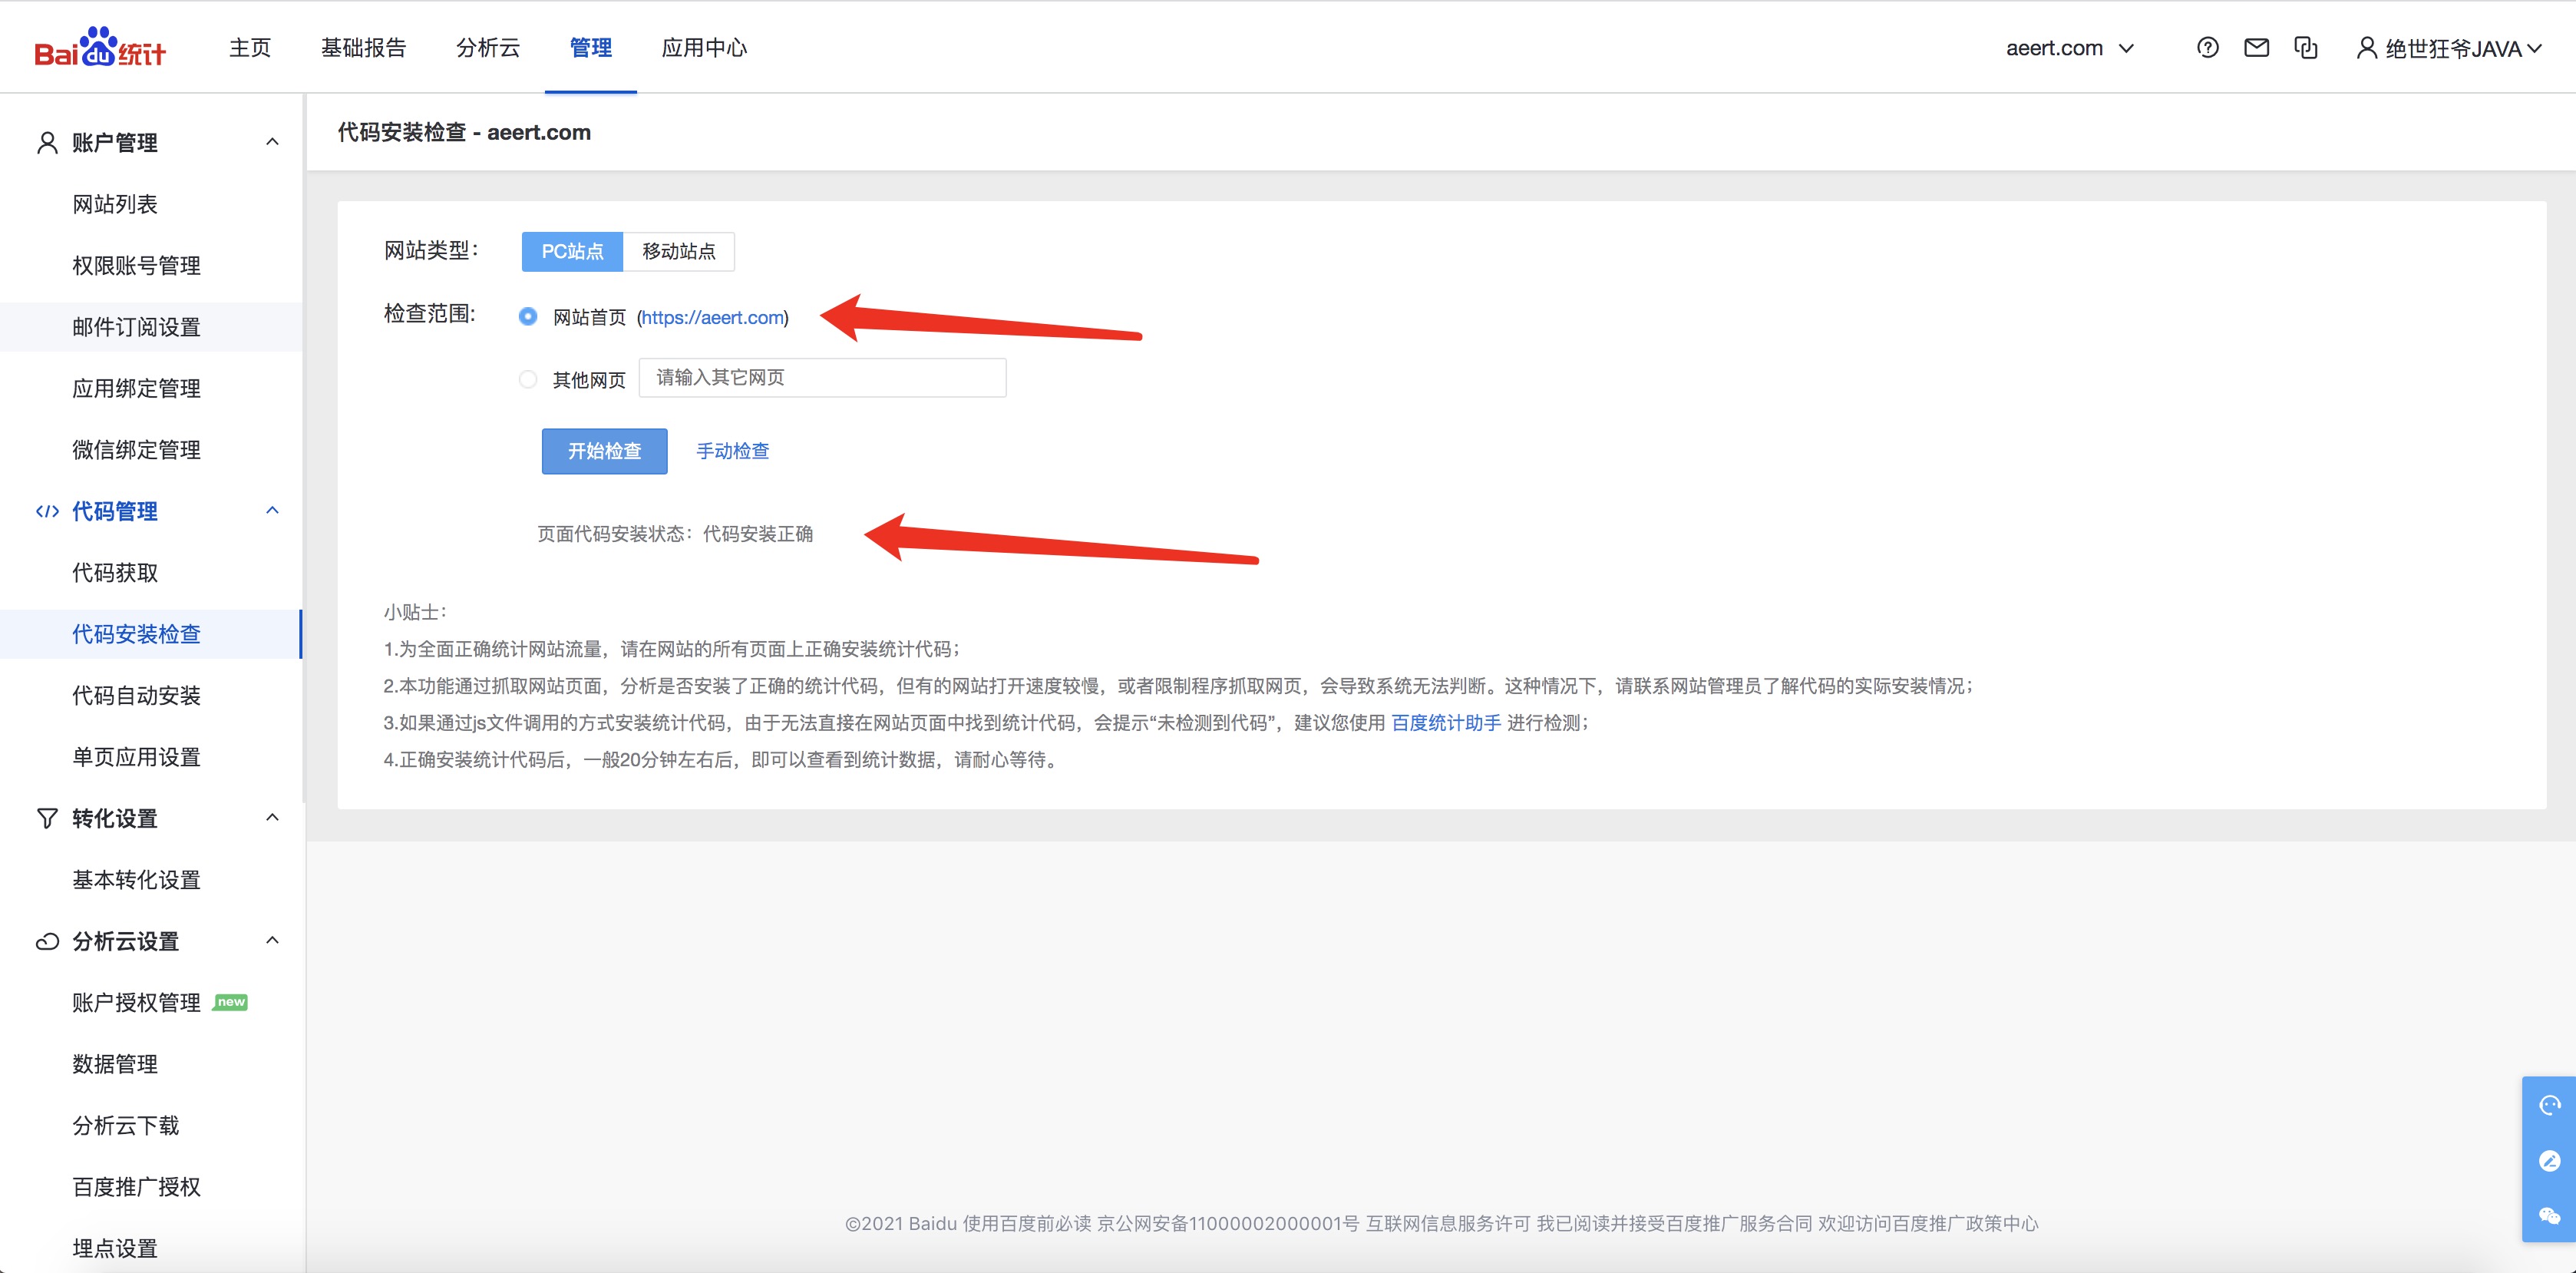Viewport: 2576px width, 1273px height.
Task: Go to 应用中心 tab
Action: [x=703, y=48]
